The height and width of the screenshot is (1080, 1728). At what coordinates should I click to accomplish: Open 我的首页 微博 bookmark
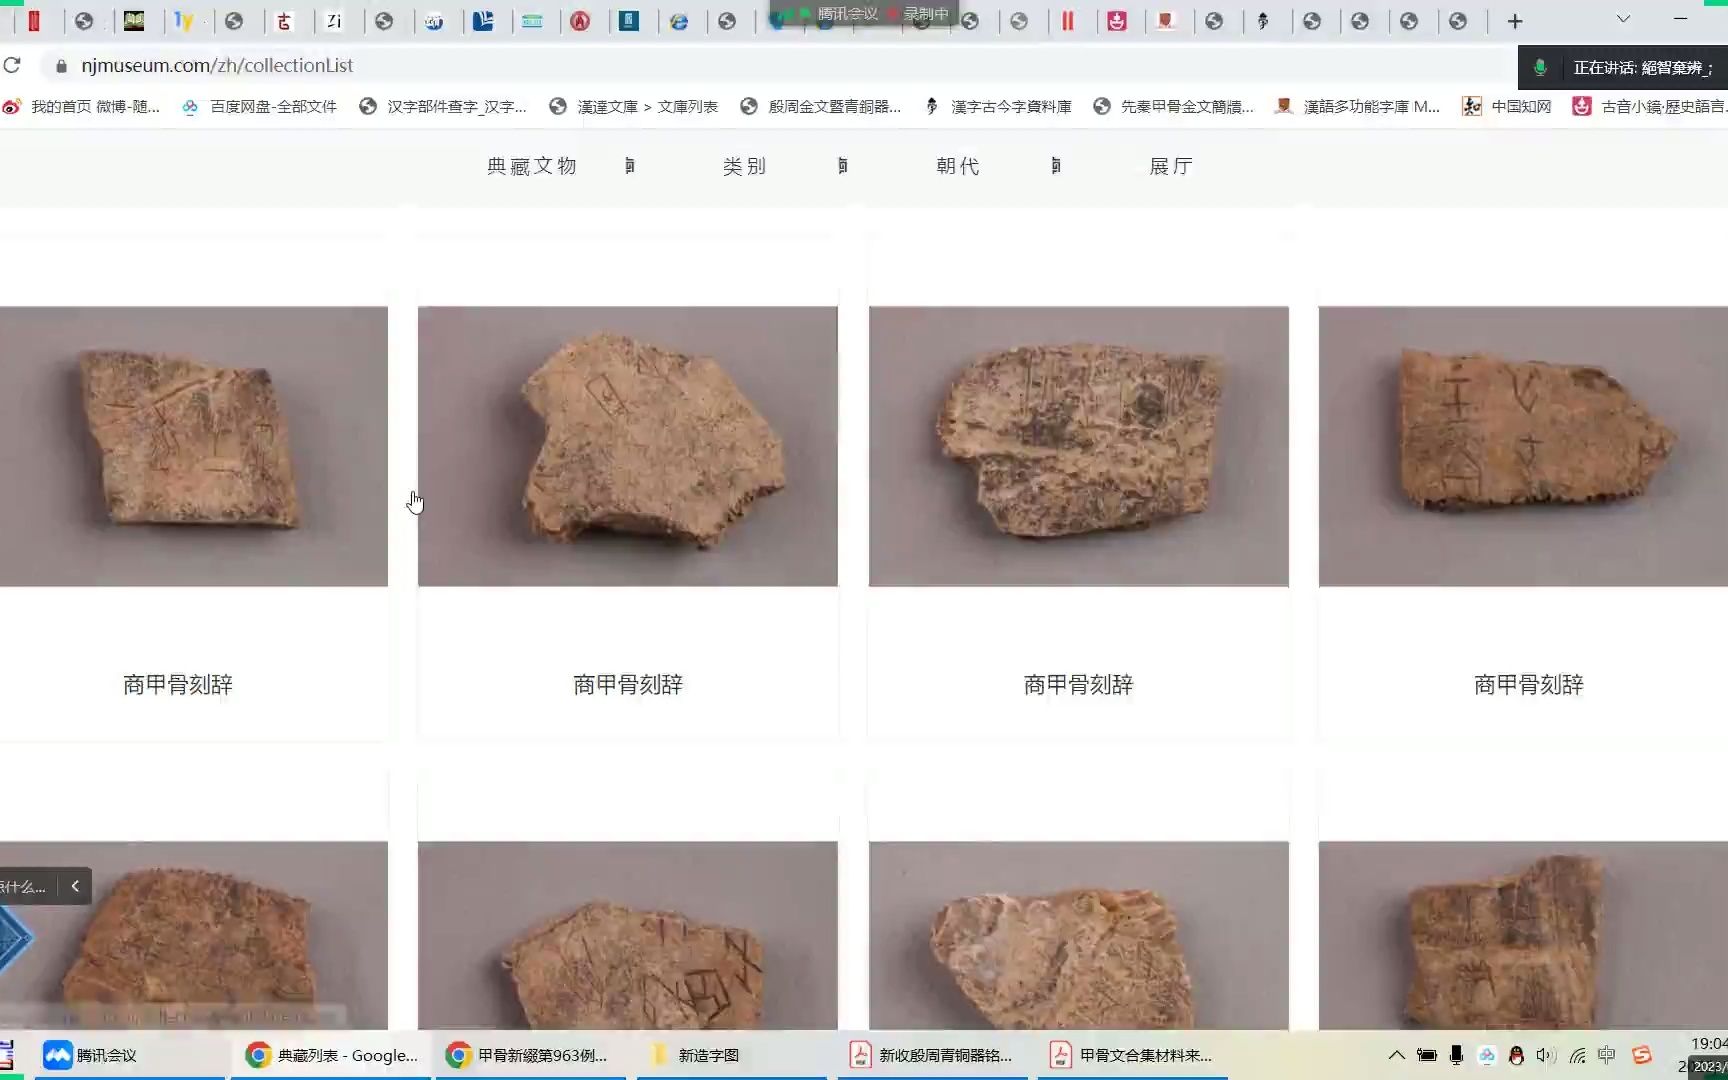click(x=82, y=106)
